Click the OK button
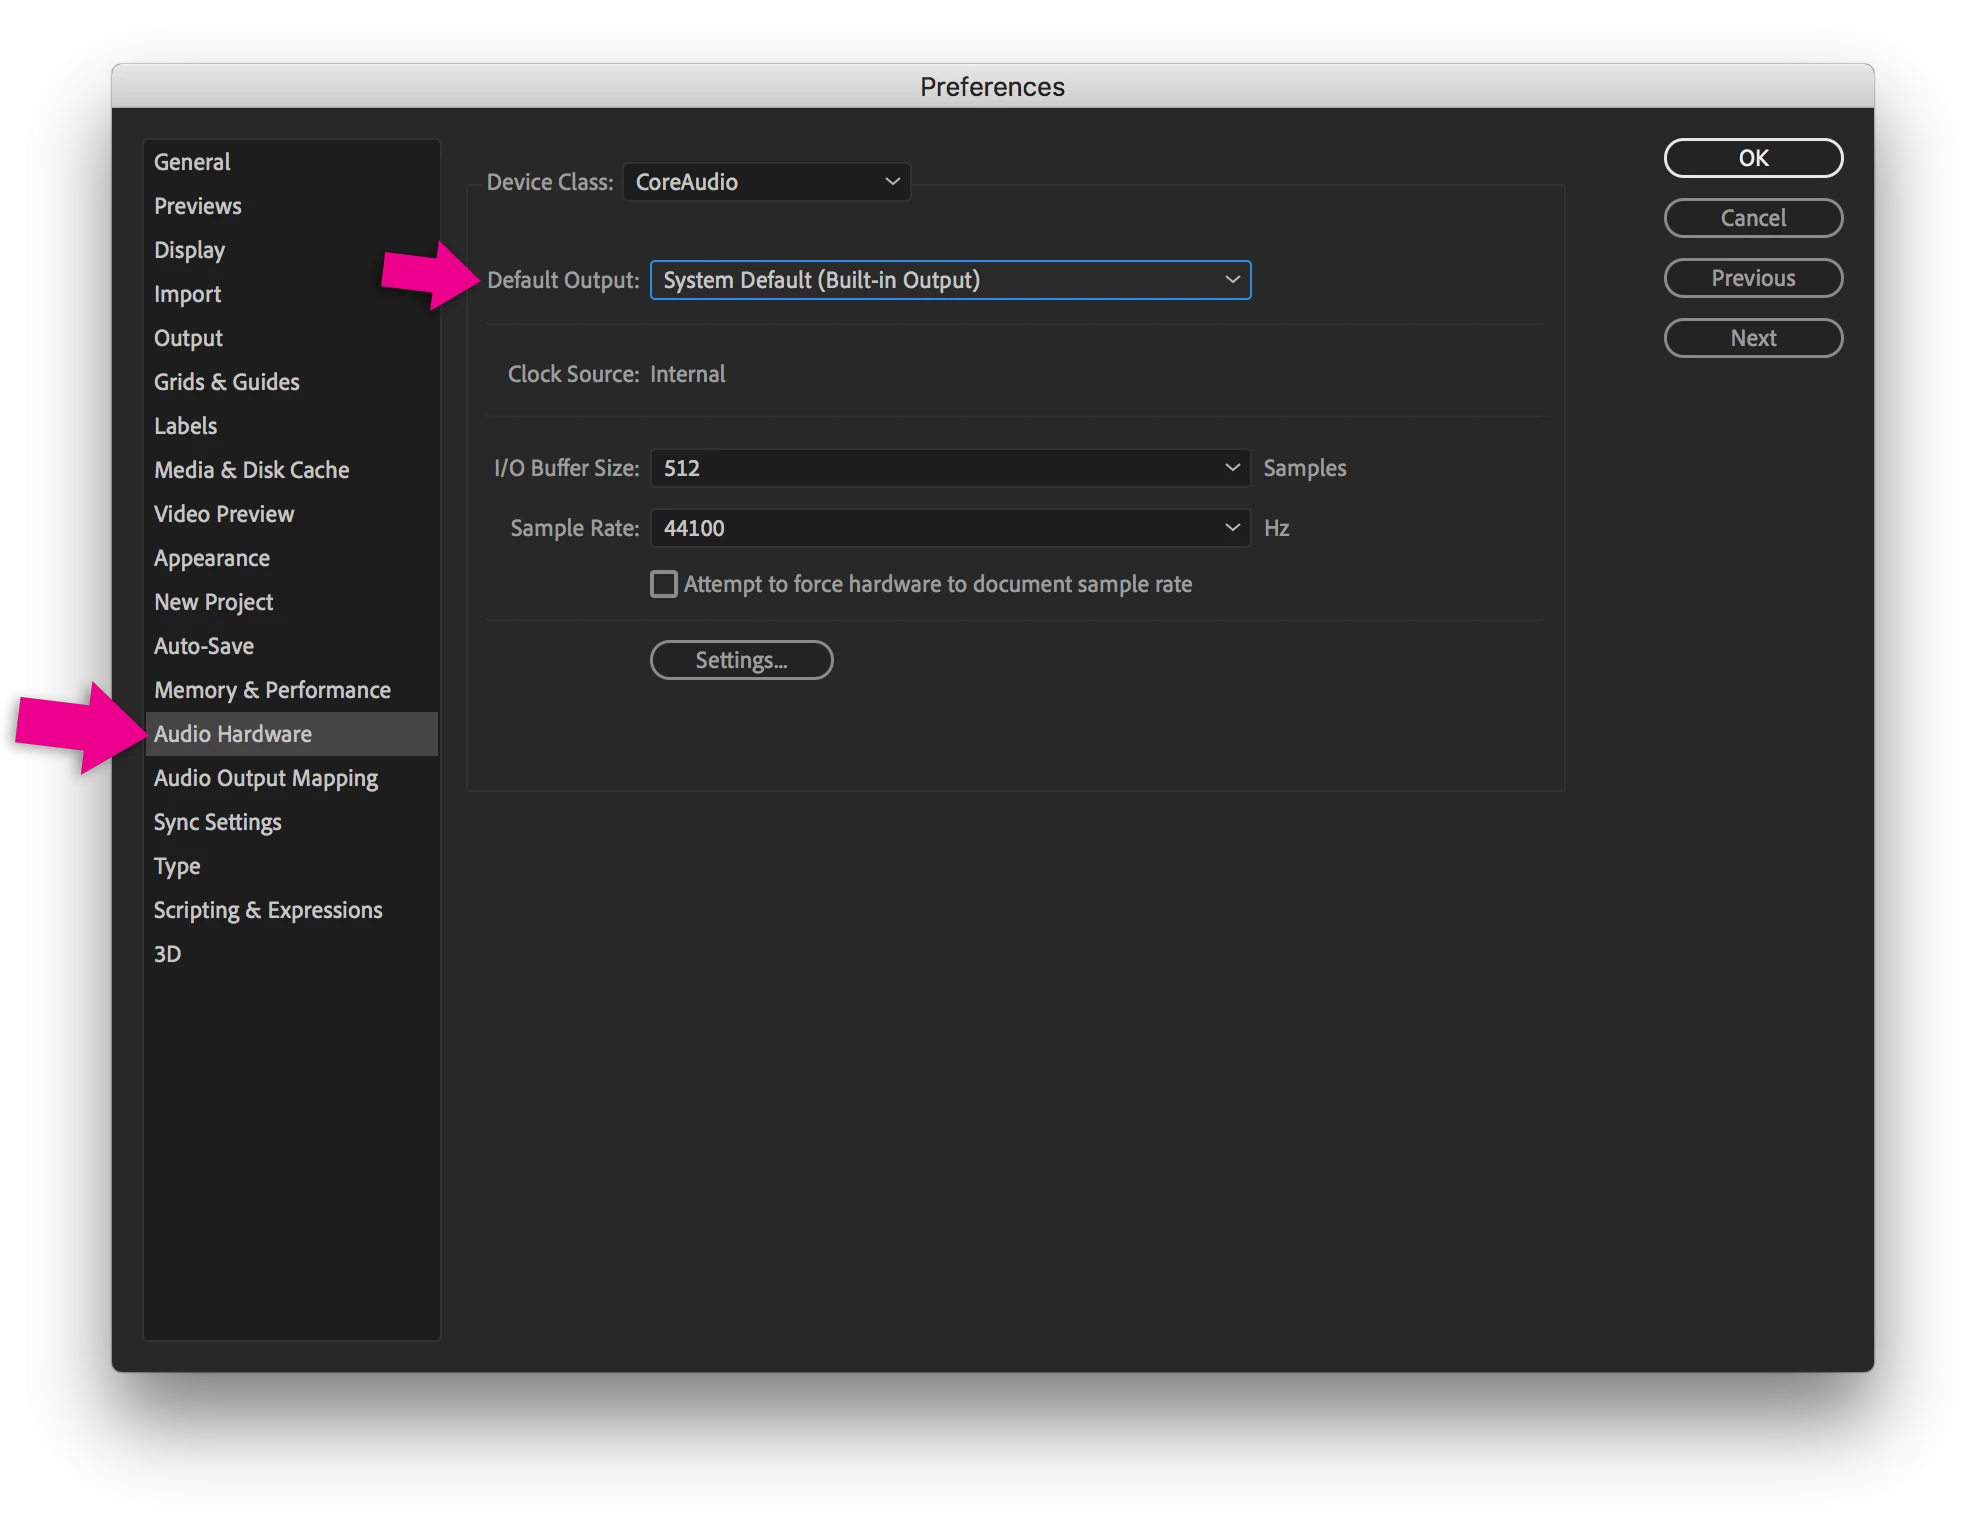1986x1532 pixels. coord(1753,158)
